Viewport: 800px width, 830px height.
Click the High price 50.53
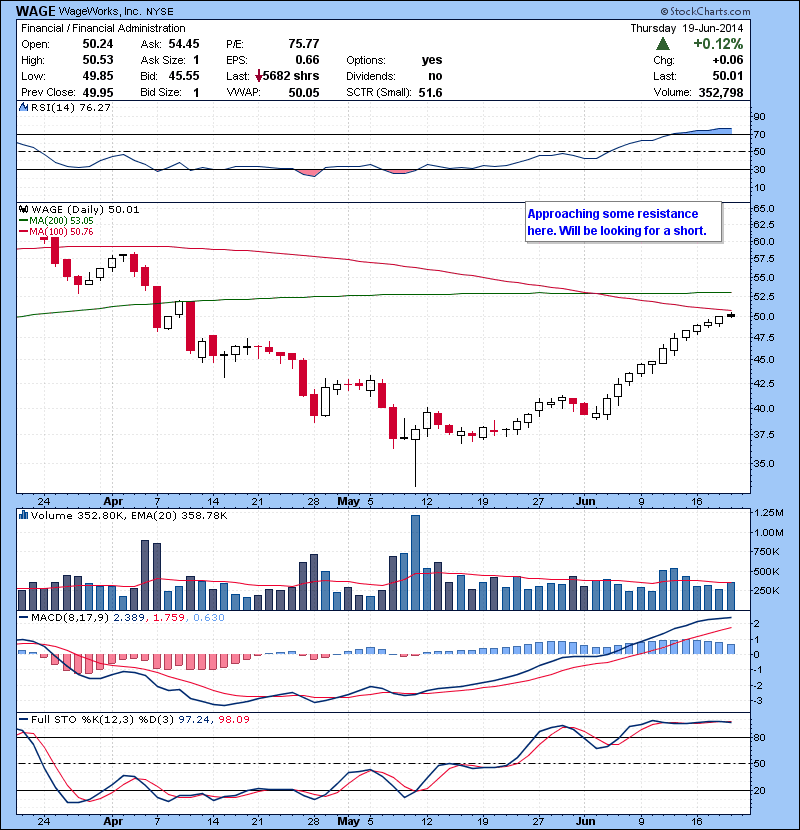pos(97,60)
